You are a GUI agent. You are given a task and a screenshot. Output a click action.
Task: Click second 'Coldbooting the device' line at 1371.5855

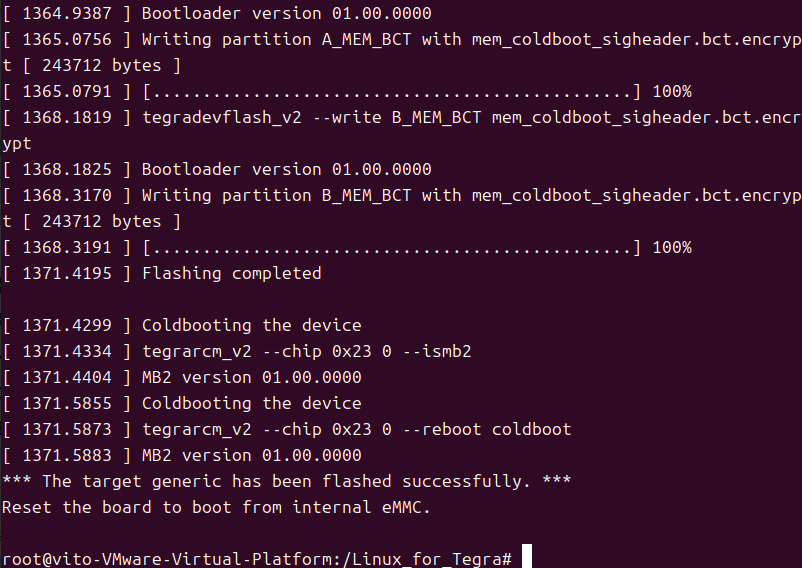pyautogui.click(x=182, y=403)
